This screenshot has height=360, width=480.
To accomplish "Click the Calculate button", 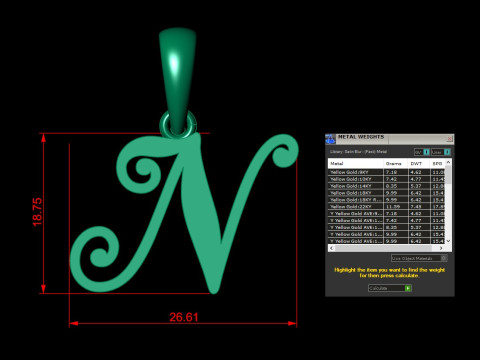I will pyautogui.click(x=390, y=288).
